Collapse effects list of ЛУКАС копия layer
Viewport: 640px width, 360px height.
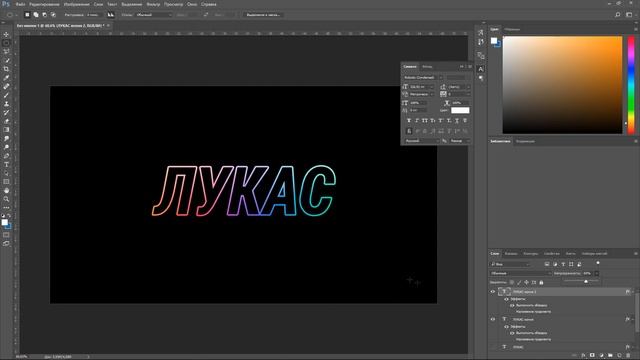pos(633,320)
